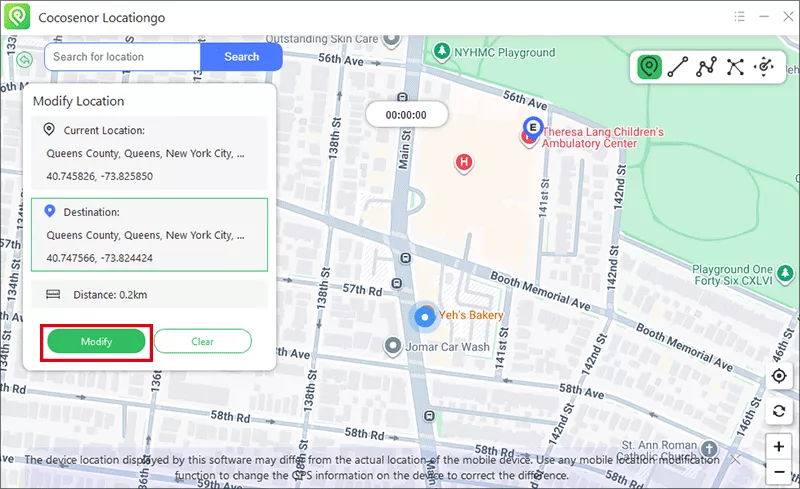Screen dimensions: 800x489
Task: Zoom out on the map
Action: tap(779, 471)
